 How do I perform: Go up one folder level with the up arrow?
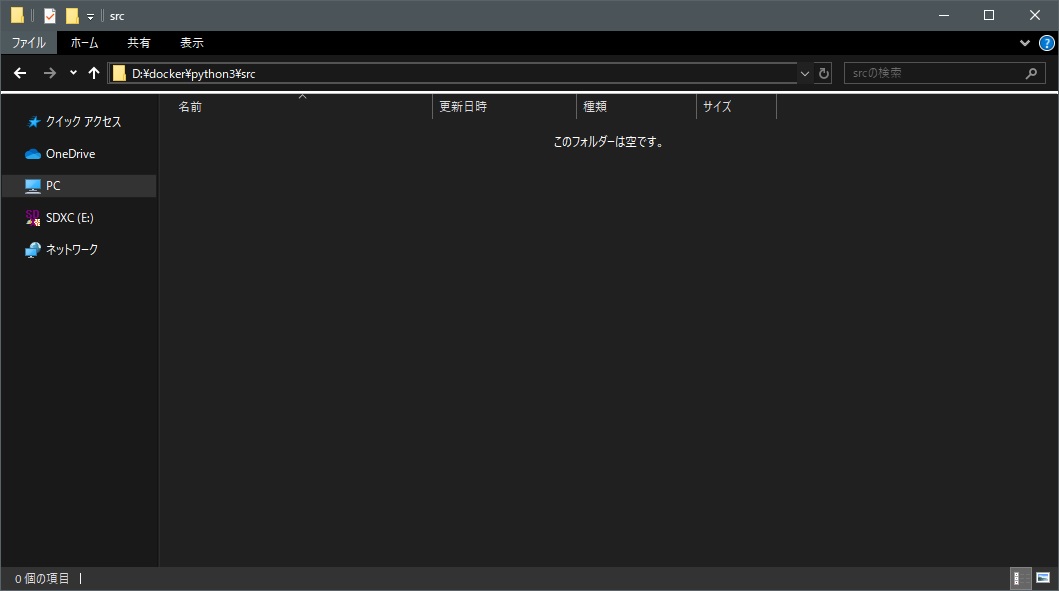93,72
